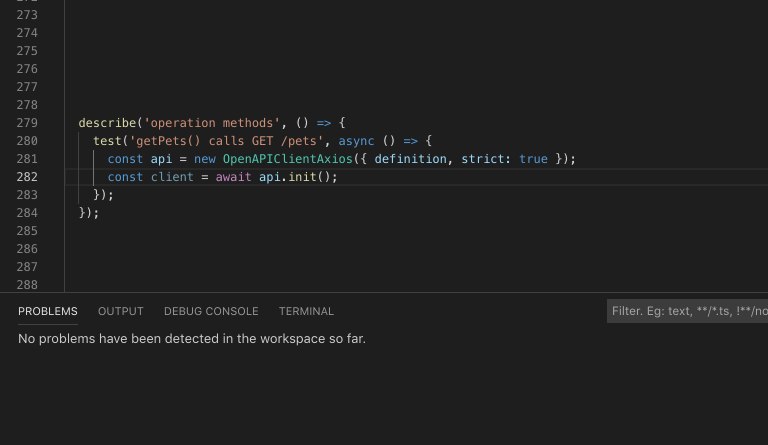Viewport: 768px width, 445px height.
Task: Click the 'strict' property key
Action: [483, 159]
